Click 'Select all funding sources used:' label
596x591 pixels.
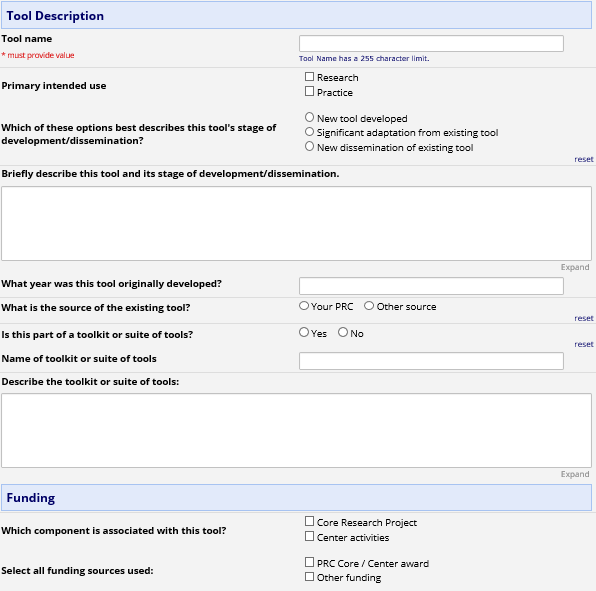click(x=78, y=570)
